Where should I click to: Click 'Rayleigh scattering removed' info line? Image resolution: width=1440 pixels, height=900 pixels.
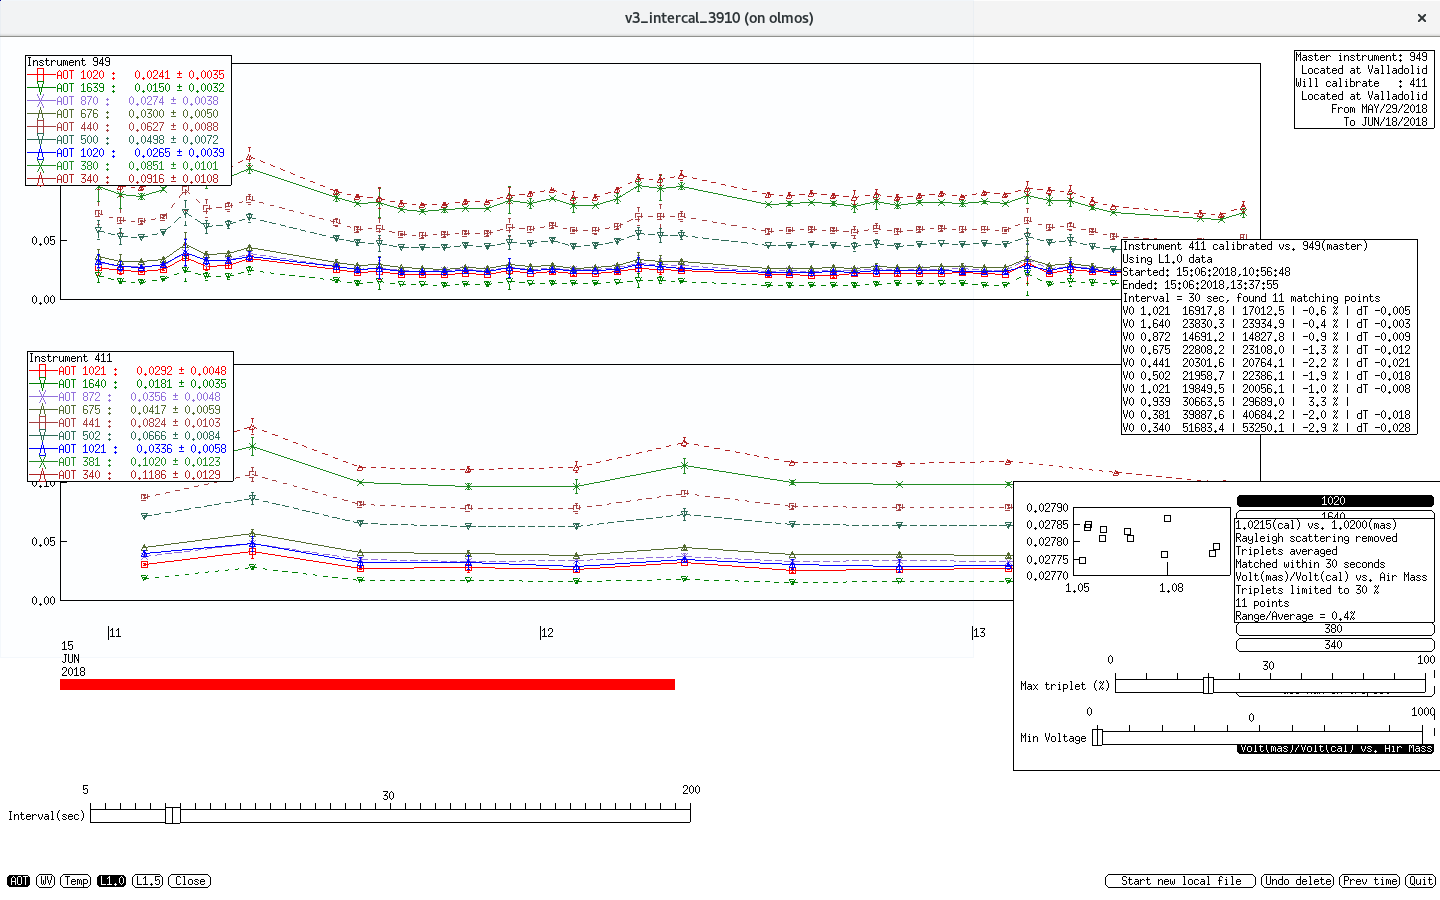pyautogui.click(x=1316, y=538)
